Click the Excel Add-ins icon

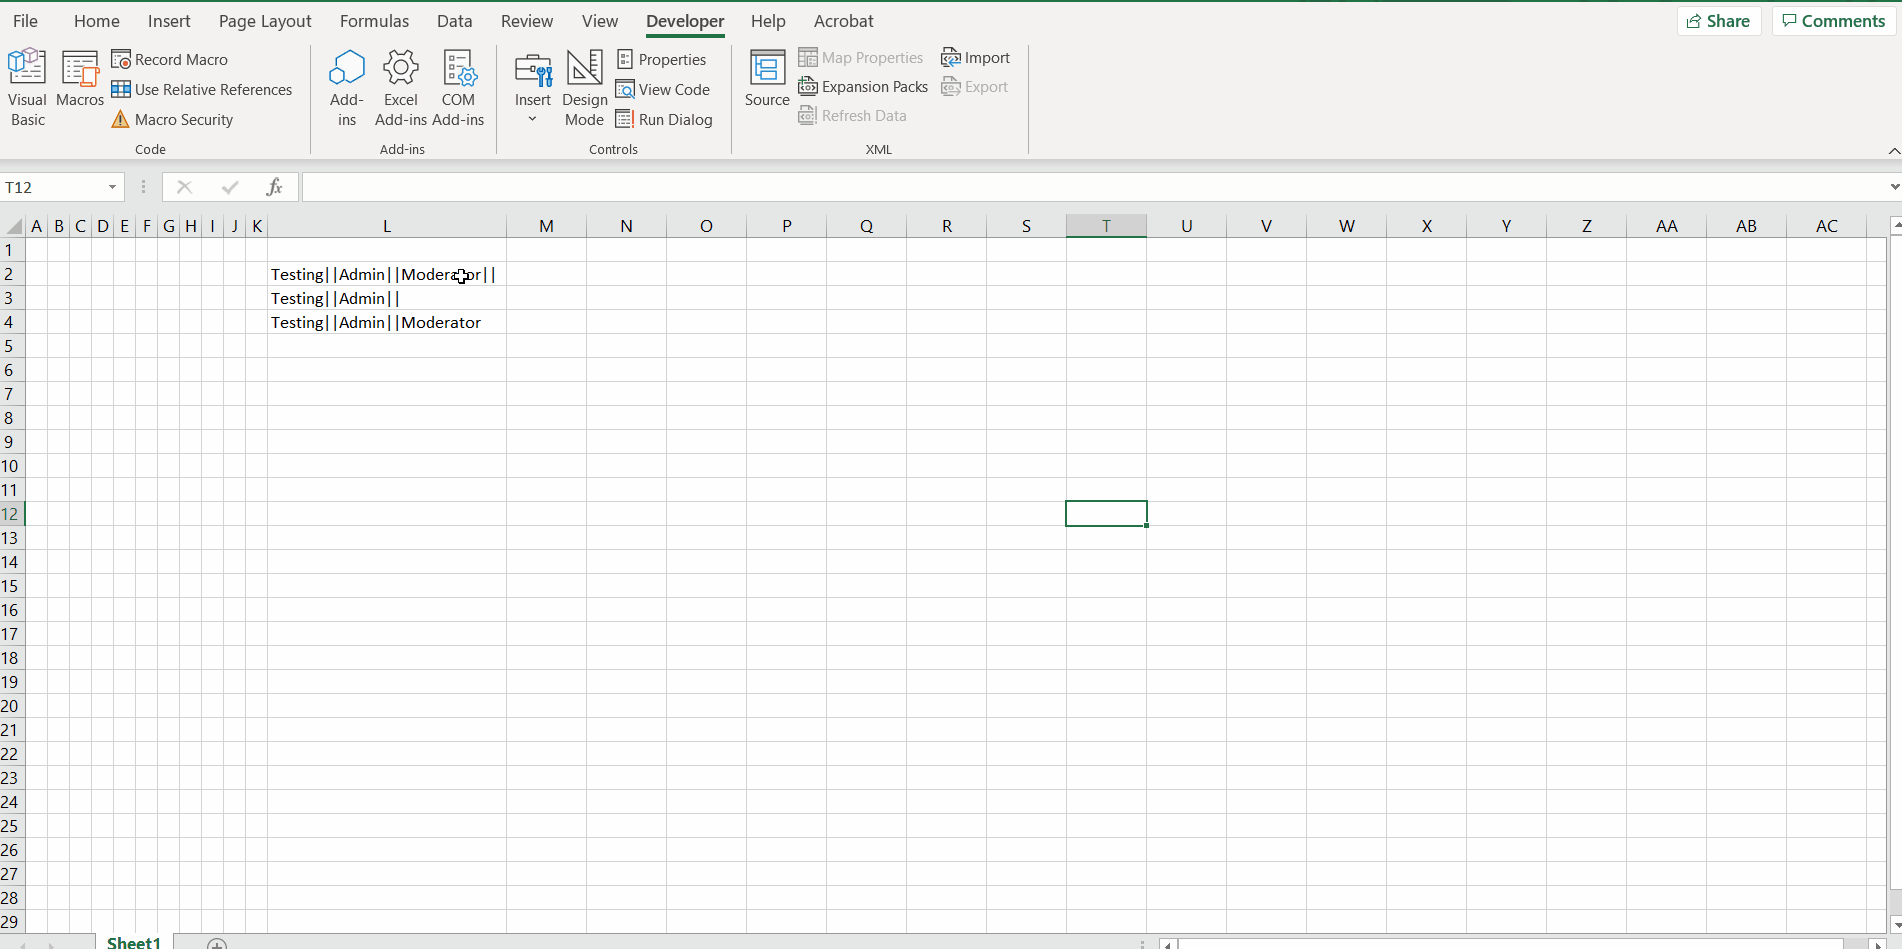pos(400,86)
